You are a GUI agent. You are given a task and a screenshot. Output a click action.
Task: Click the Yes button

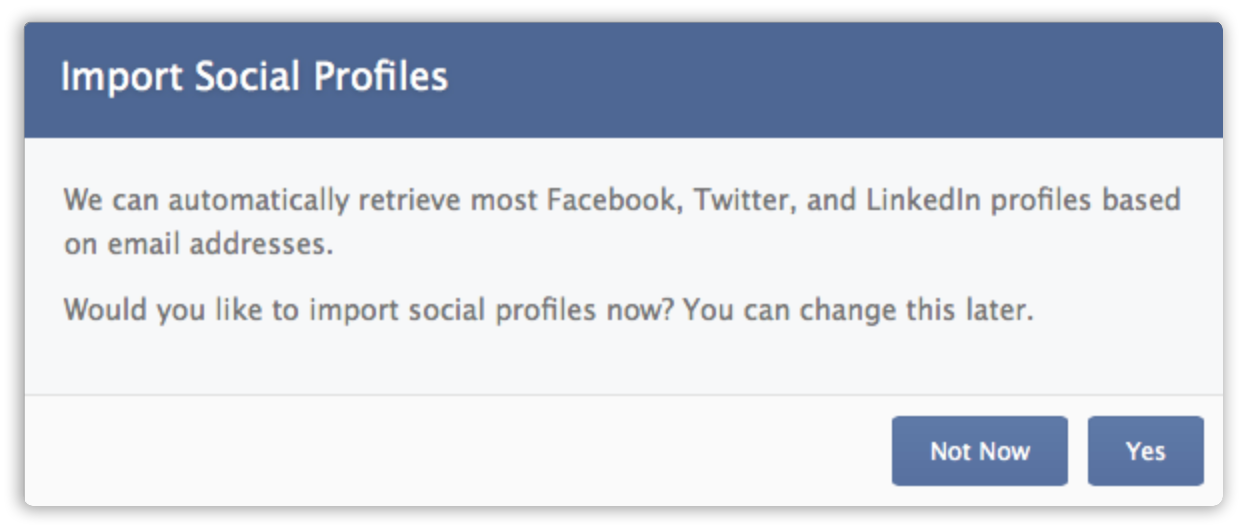(1145, 451)
